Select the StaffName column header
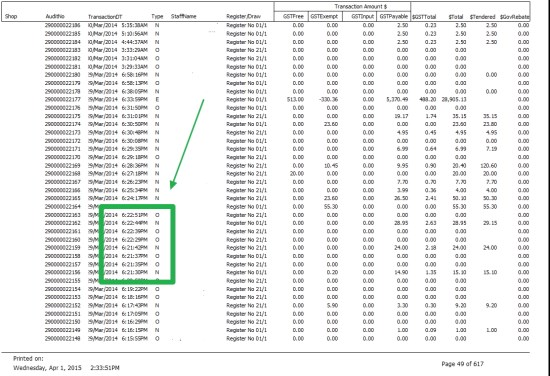Image resolution: width=550 pixels, height=376 pixels. tap(183, 16)
